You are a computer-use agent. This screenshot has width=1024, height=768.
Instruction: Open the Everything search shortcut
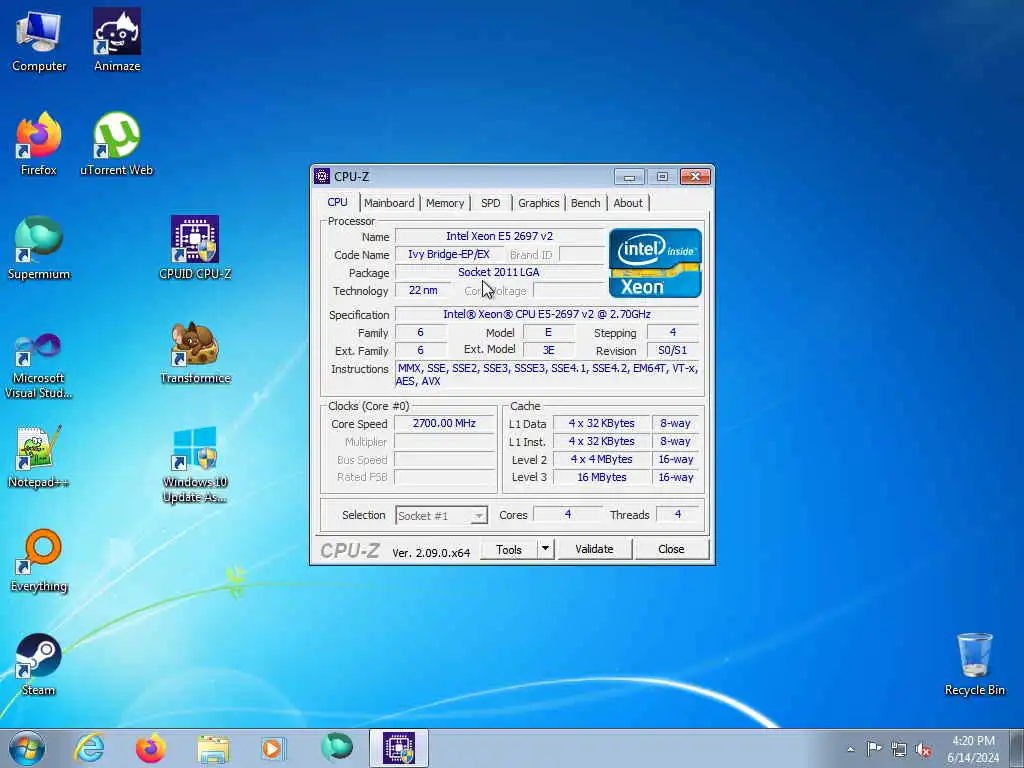tap(39, 561)
